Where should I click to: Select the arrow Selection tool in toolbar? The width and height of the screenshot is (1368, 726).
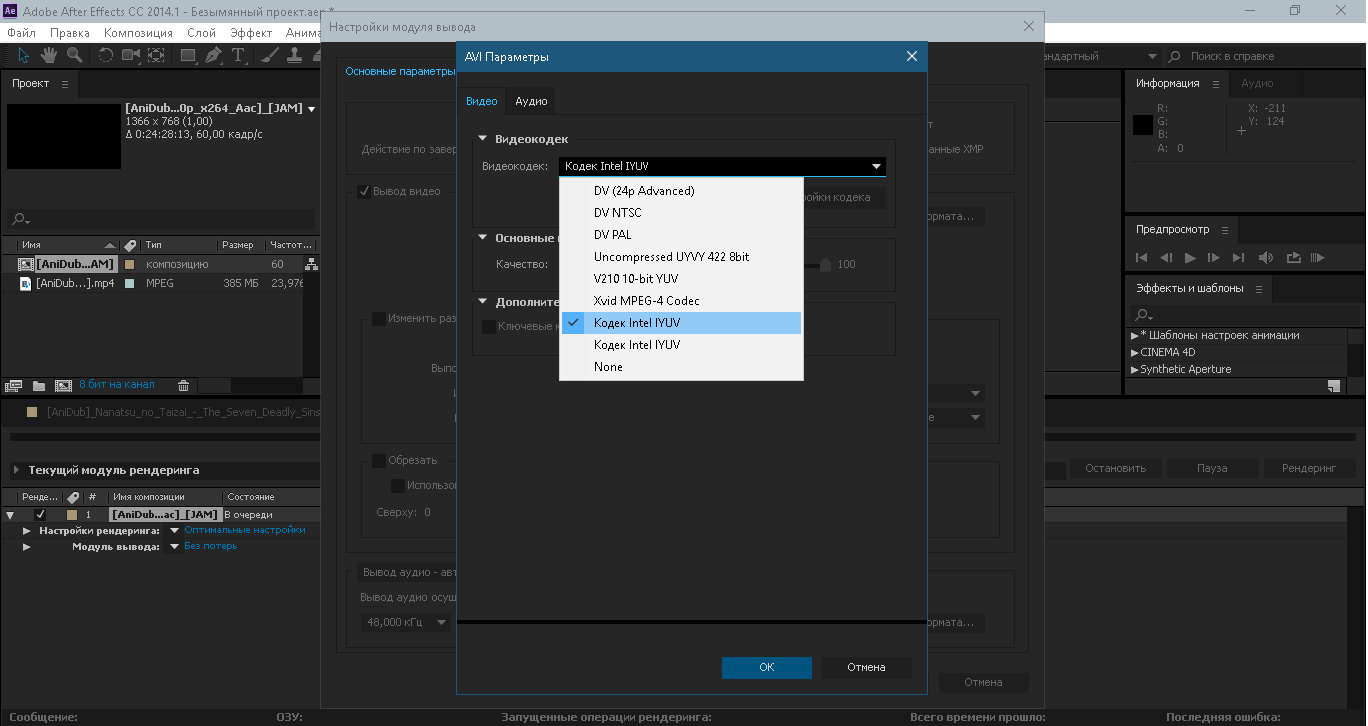[24, 56]
